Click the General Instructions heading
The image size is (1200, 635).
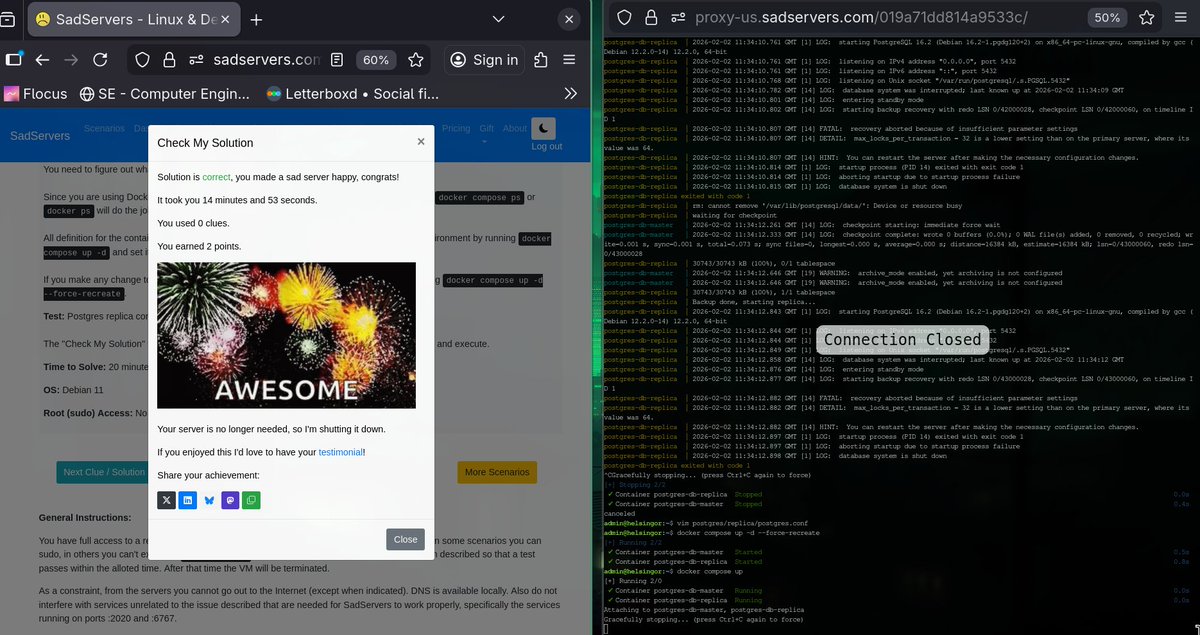pos(85,518)
